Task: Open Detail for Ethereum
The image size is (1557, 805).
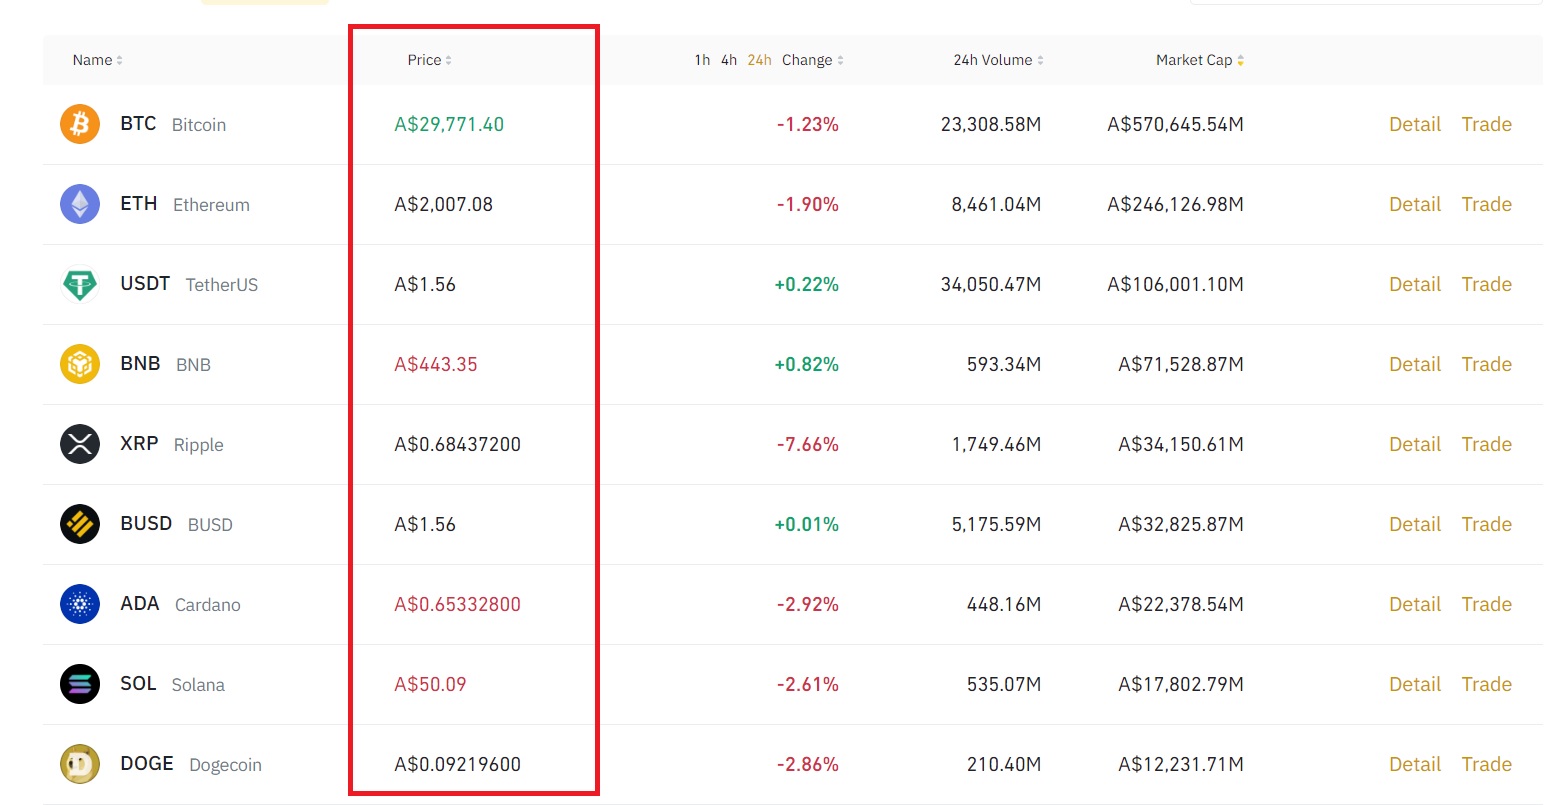Action: click(1415, 204)
